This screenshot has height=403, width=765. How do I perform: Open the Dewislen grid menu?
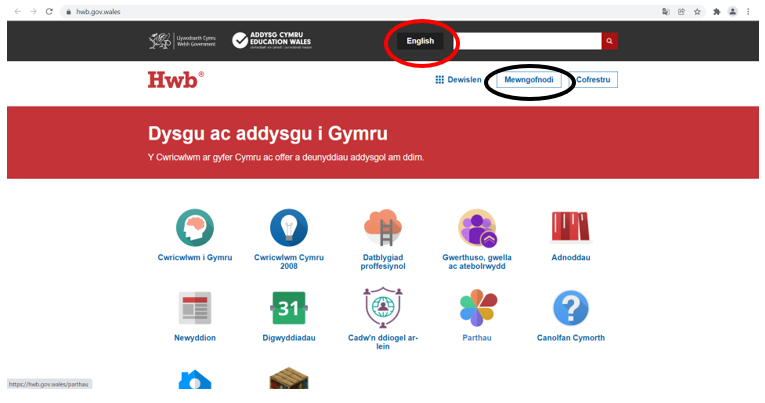[458, 80]
